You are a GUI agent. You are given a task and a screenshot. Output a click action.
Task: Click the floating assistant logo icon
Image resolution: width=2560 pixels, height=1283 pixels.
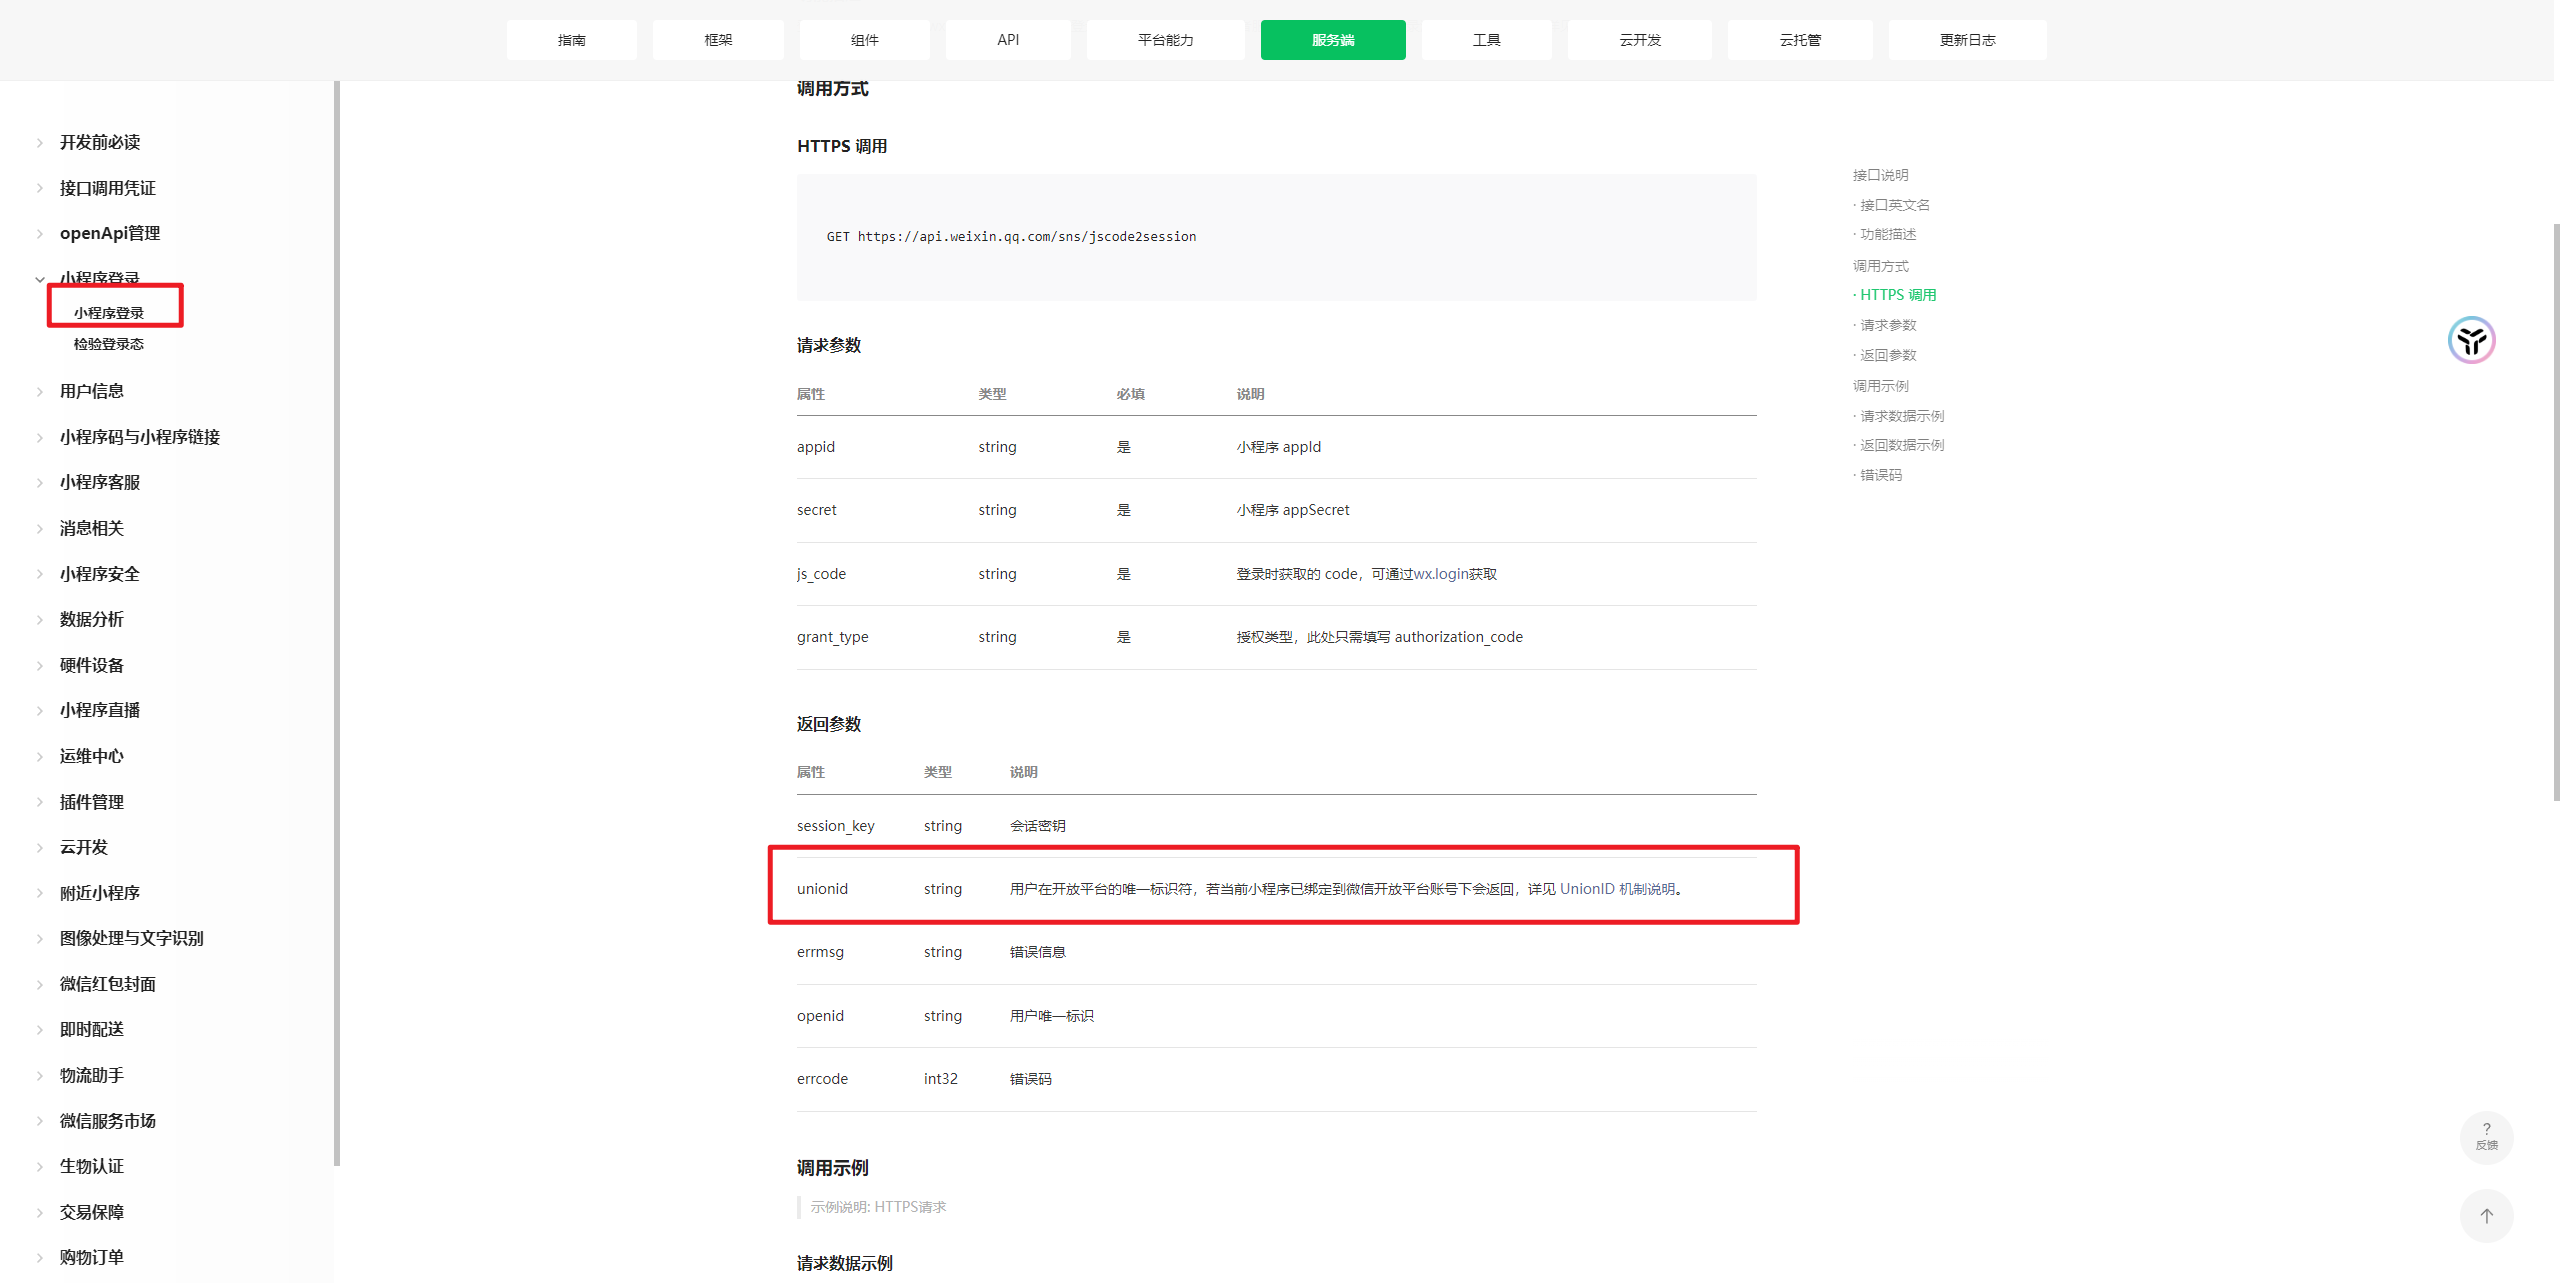(2471, 340)
